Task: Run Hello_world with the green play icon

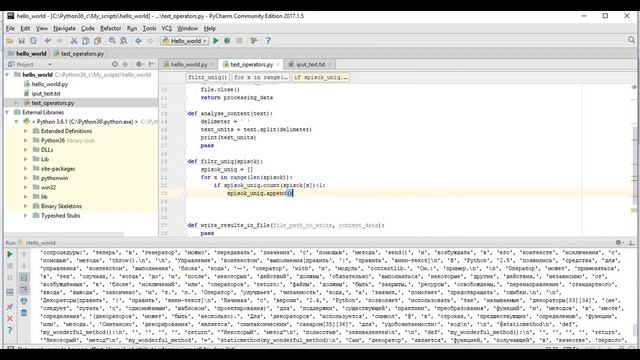Action: (x=216, y=41)
